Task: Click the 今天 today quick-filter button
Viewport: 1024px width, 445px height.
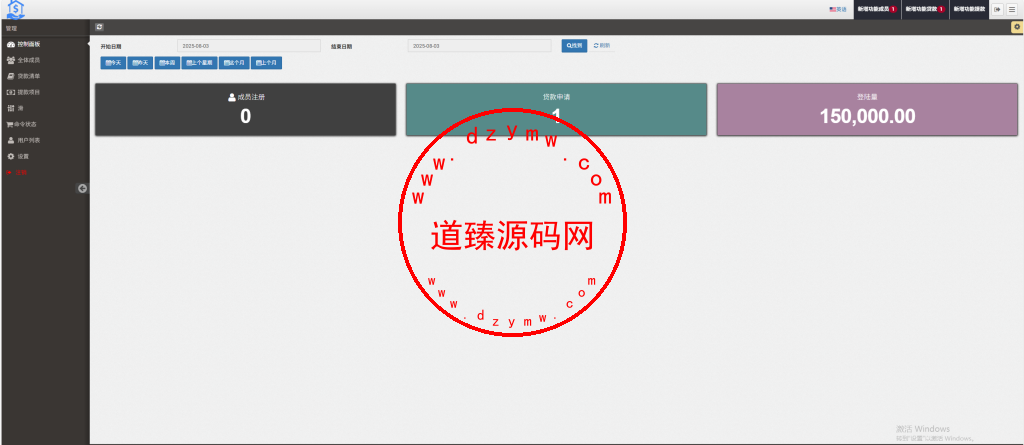Action: pyautogui.click(x=113, y=63)
